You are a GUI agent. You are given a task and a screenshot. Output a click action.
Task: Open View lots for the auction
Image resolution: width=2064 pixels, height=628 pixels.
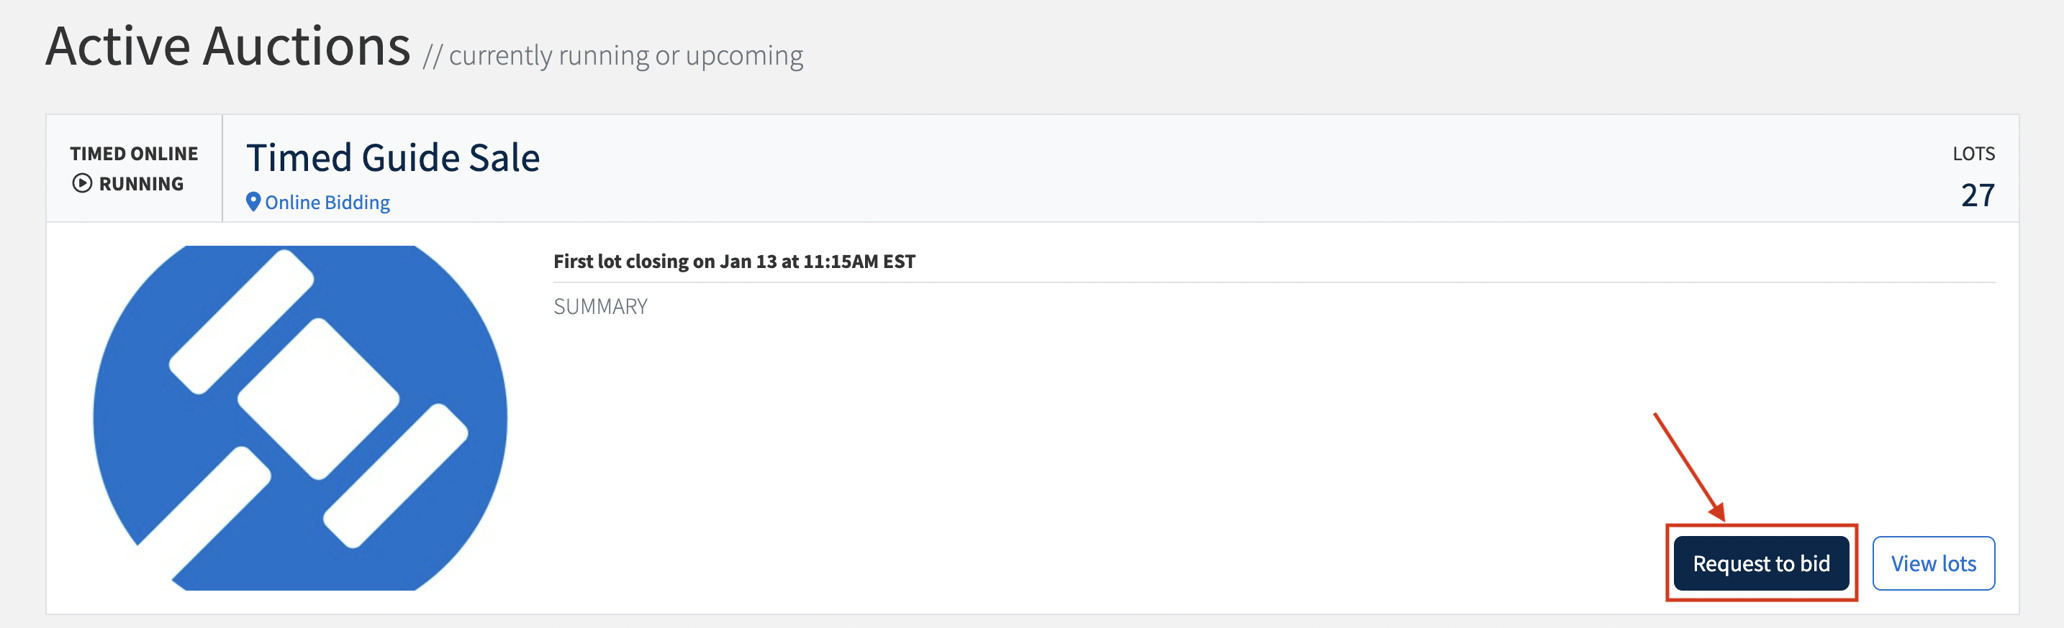click(x=1933, y=563)
